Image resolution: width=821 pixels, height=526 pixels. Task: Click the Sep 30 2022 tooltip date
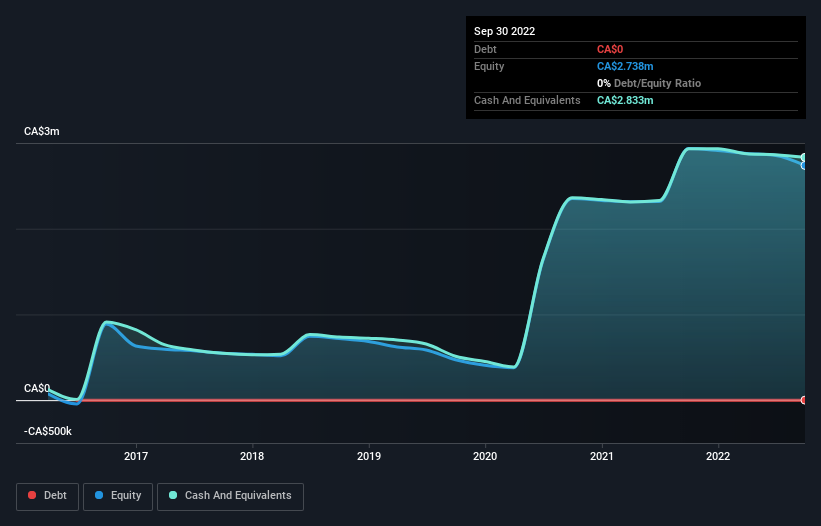pos(505,31)
